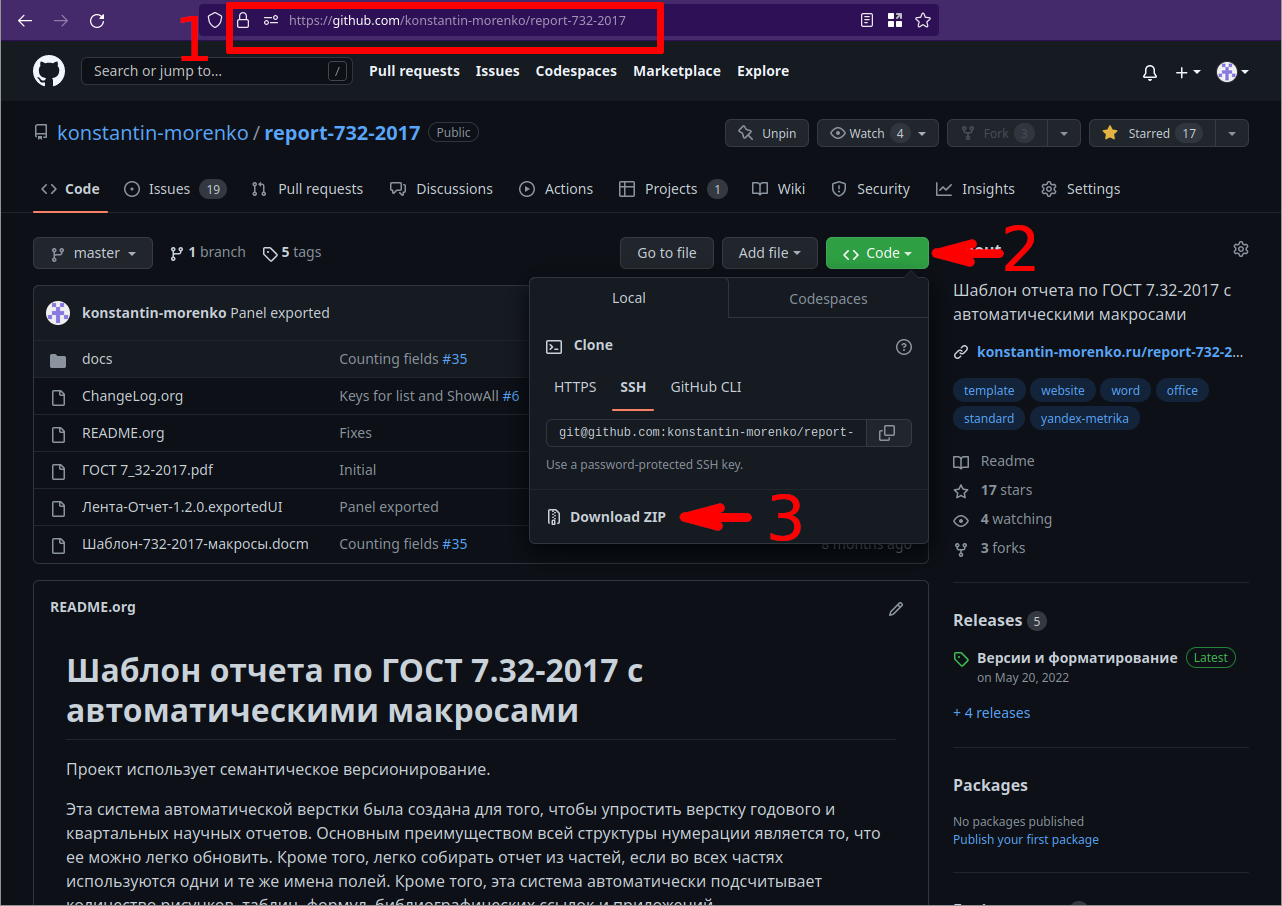Open the About section gear settings icon
The width and height of the screenshot is (1282, 906).
coord(1241,249)
